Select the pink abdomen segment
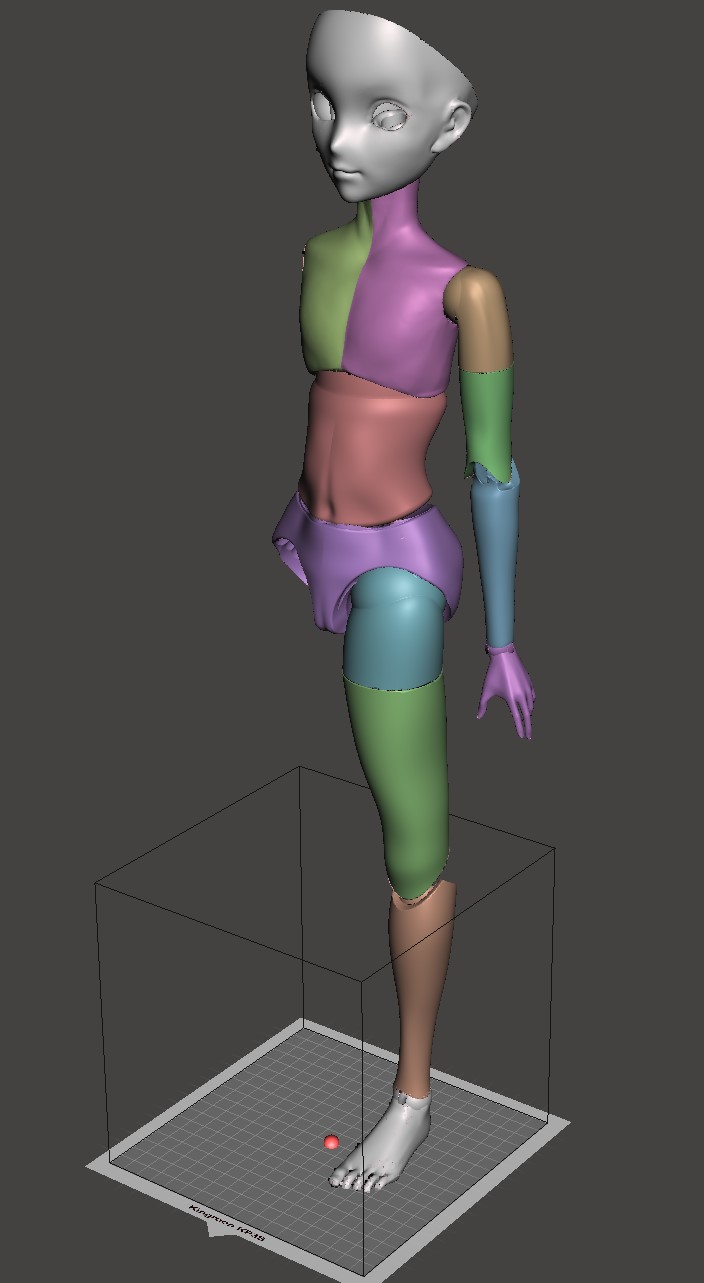The image size is (704, 1283). 370,450
